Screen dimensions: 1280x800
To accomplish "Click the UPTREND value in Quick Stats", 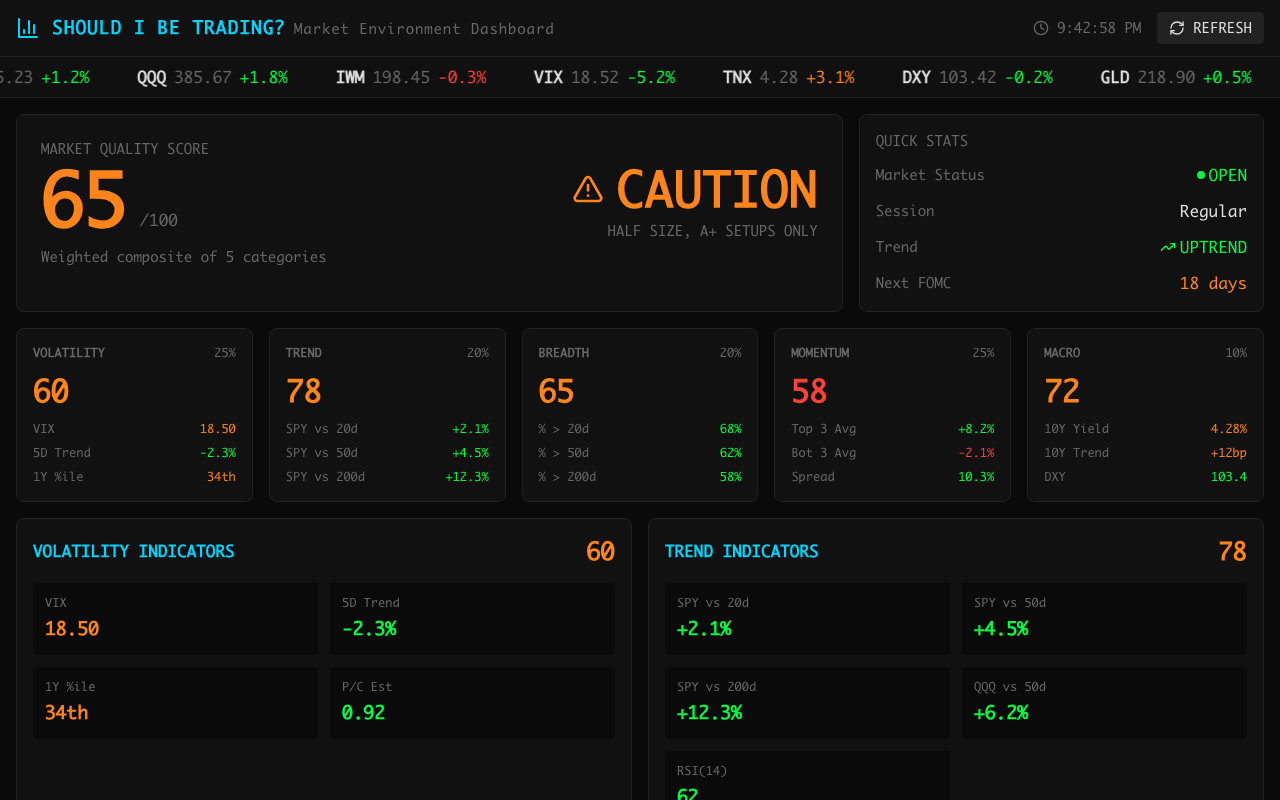I will click(x=1213, y=247).
